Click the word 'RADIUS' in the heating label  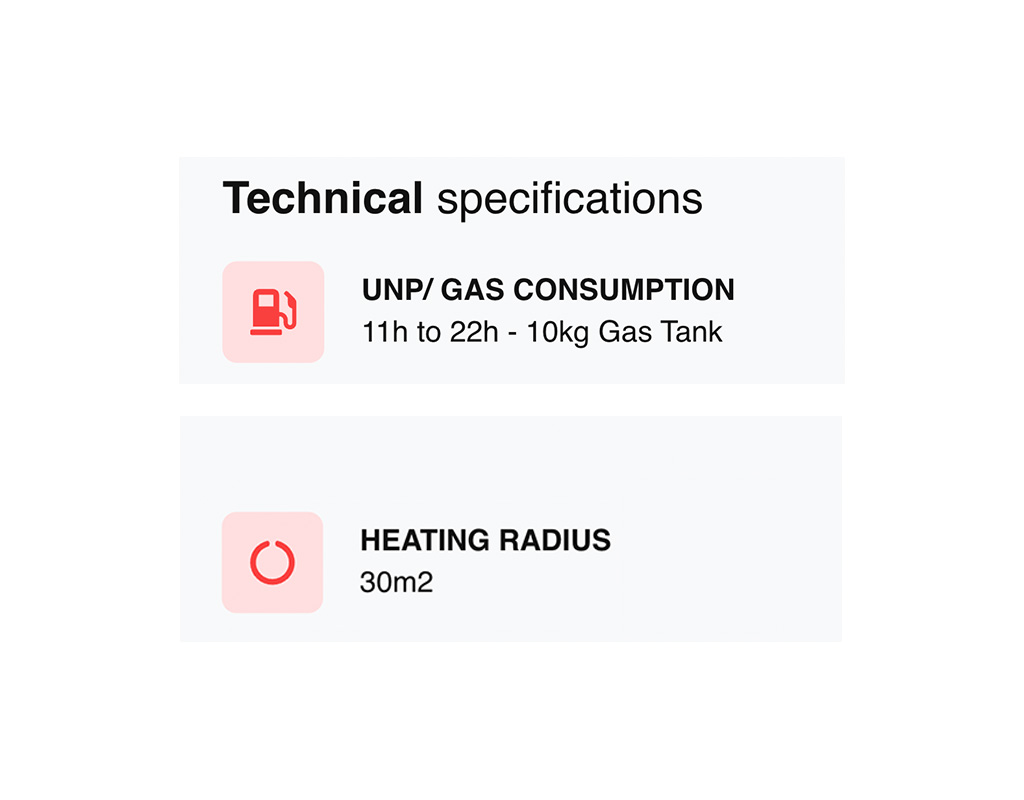[x=554, y=540]
